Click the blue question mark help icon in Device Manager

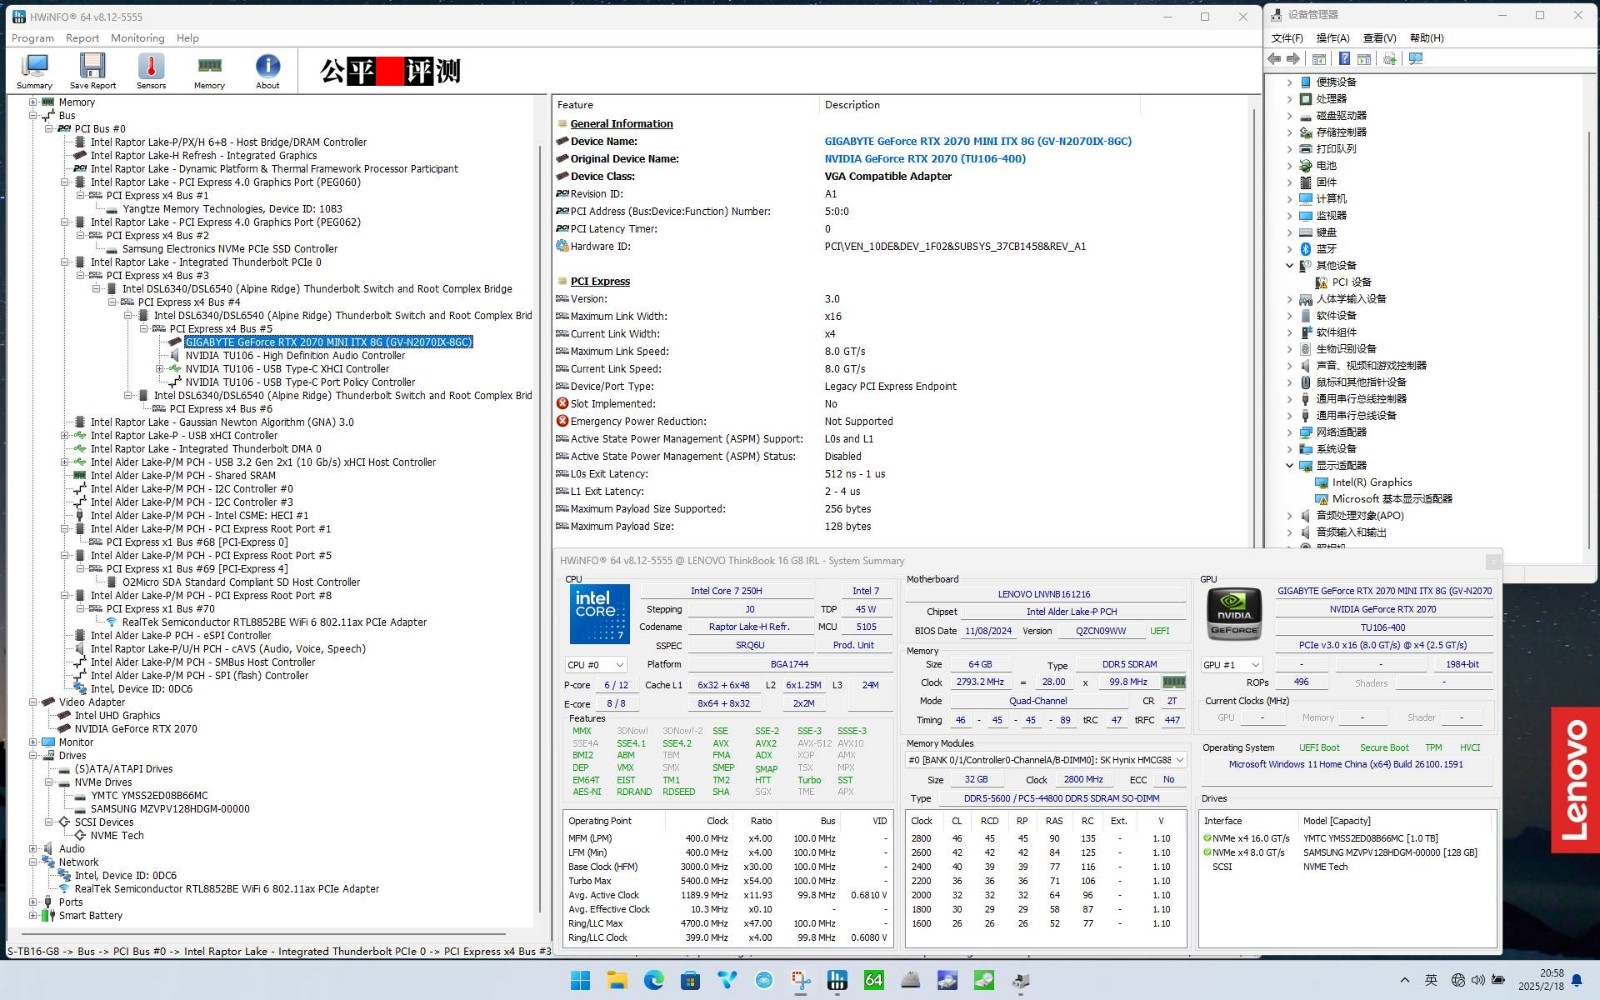pyautogui.click(x=1344, y=59)
